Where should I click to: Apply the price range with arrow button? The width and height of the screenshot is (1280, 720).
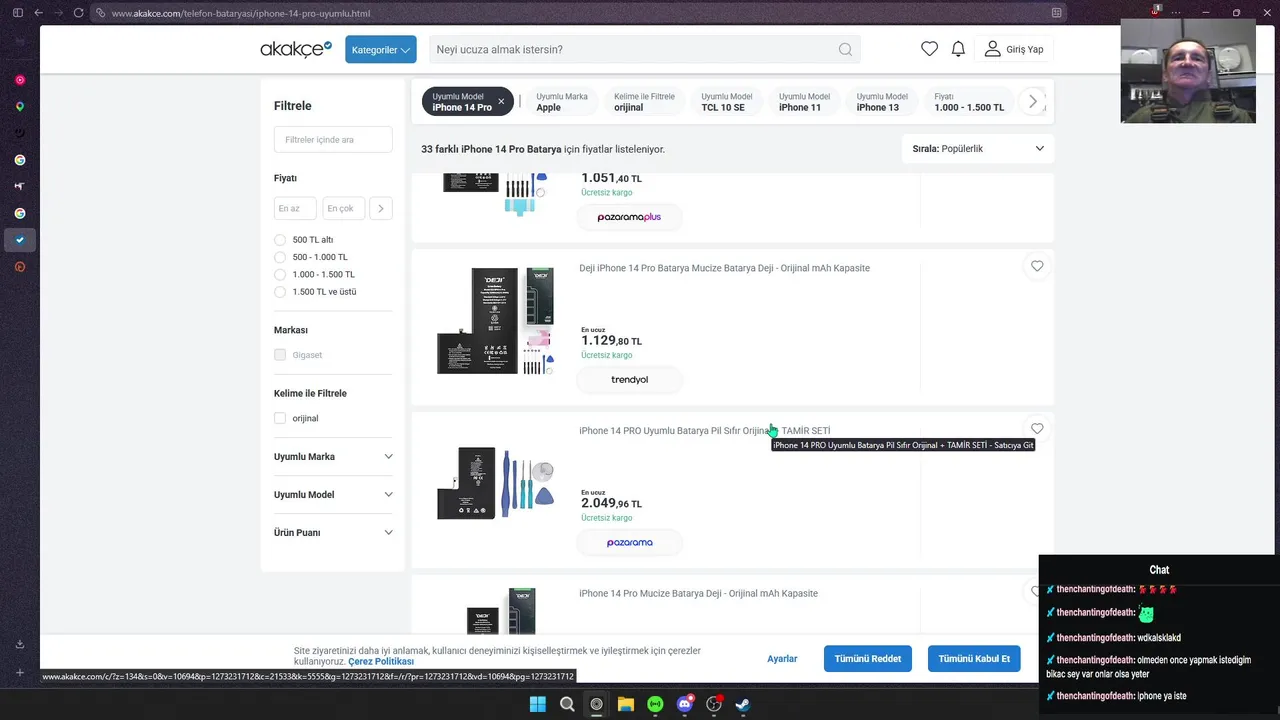click(x=380, y=208)
